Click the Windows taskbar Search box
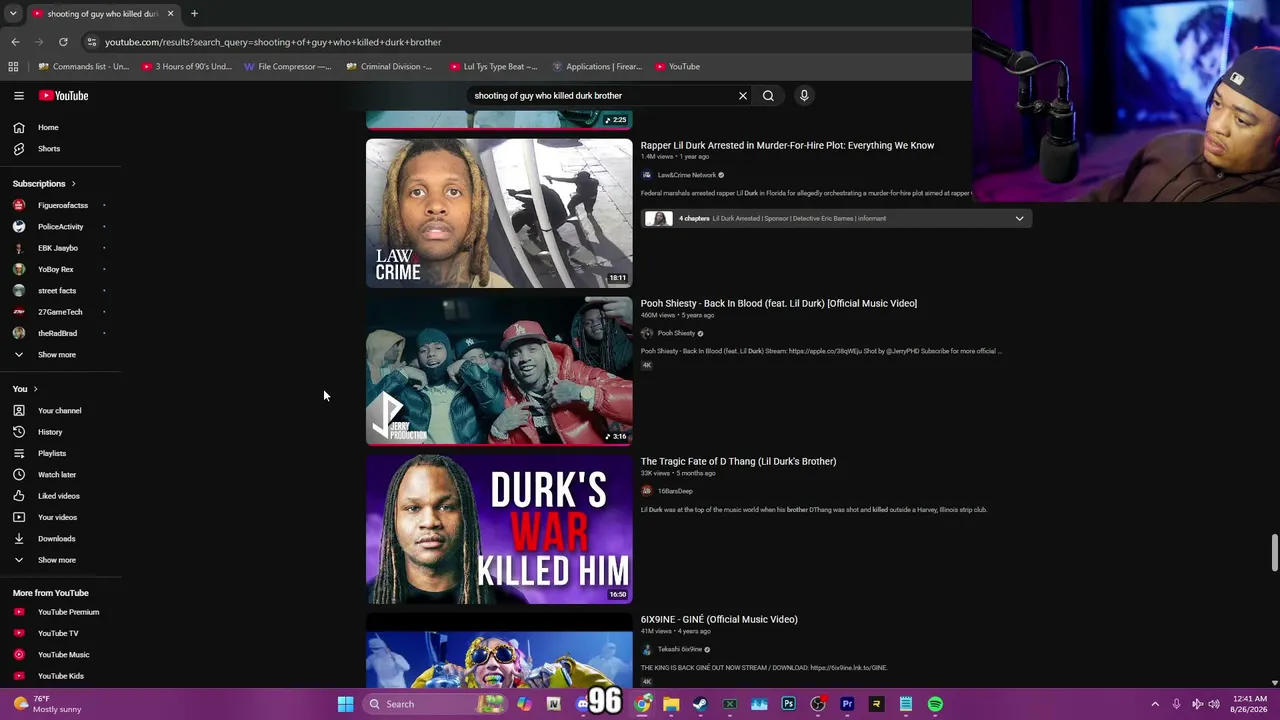The width and height of the screenshot is (1280, 720). click(x=434, y=704)
